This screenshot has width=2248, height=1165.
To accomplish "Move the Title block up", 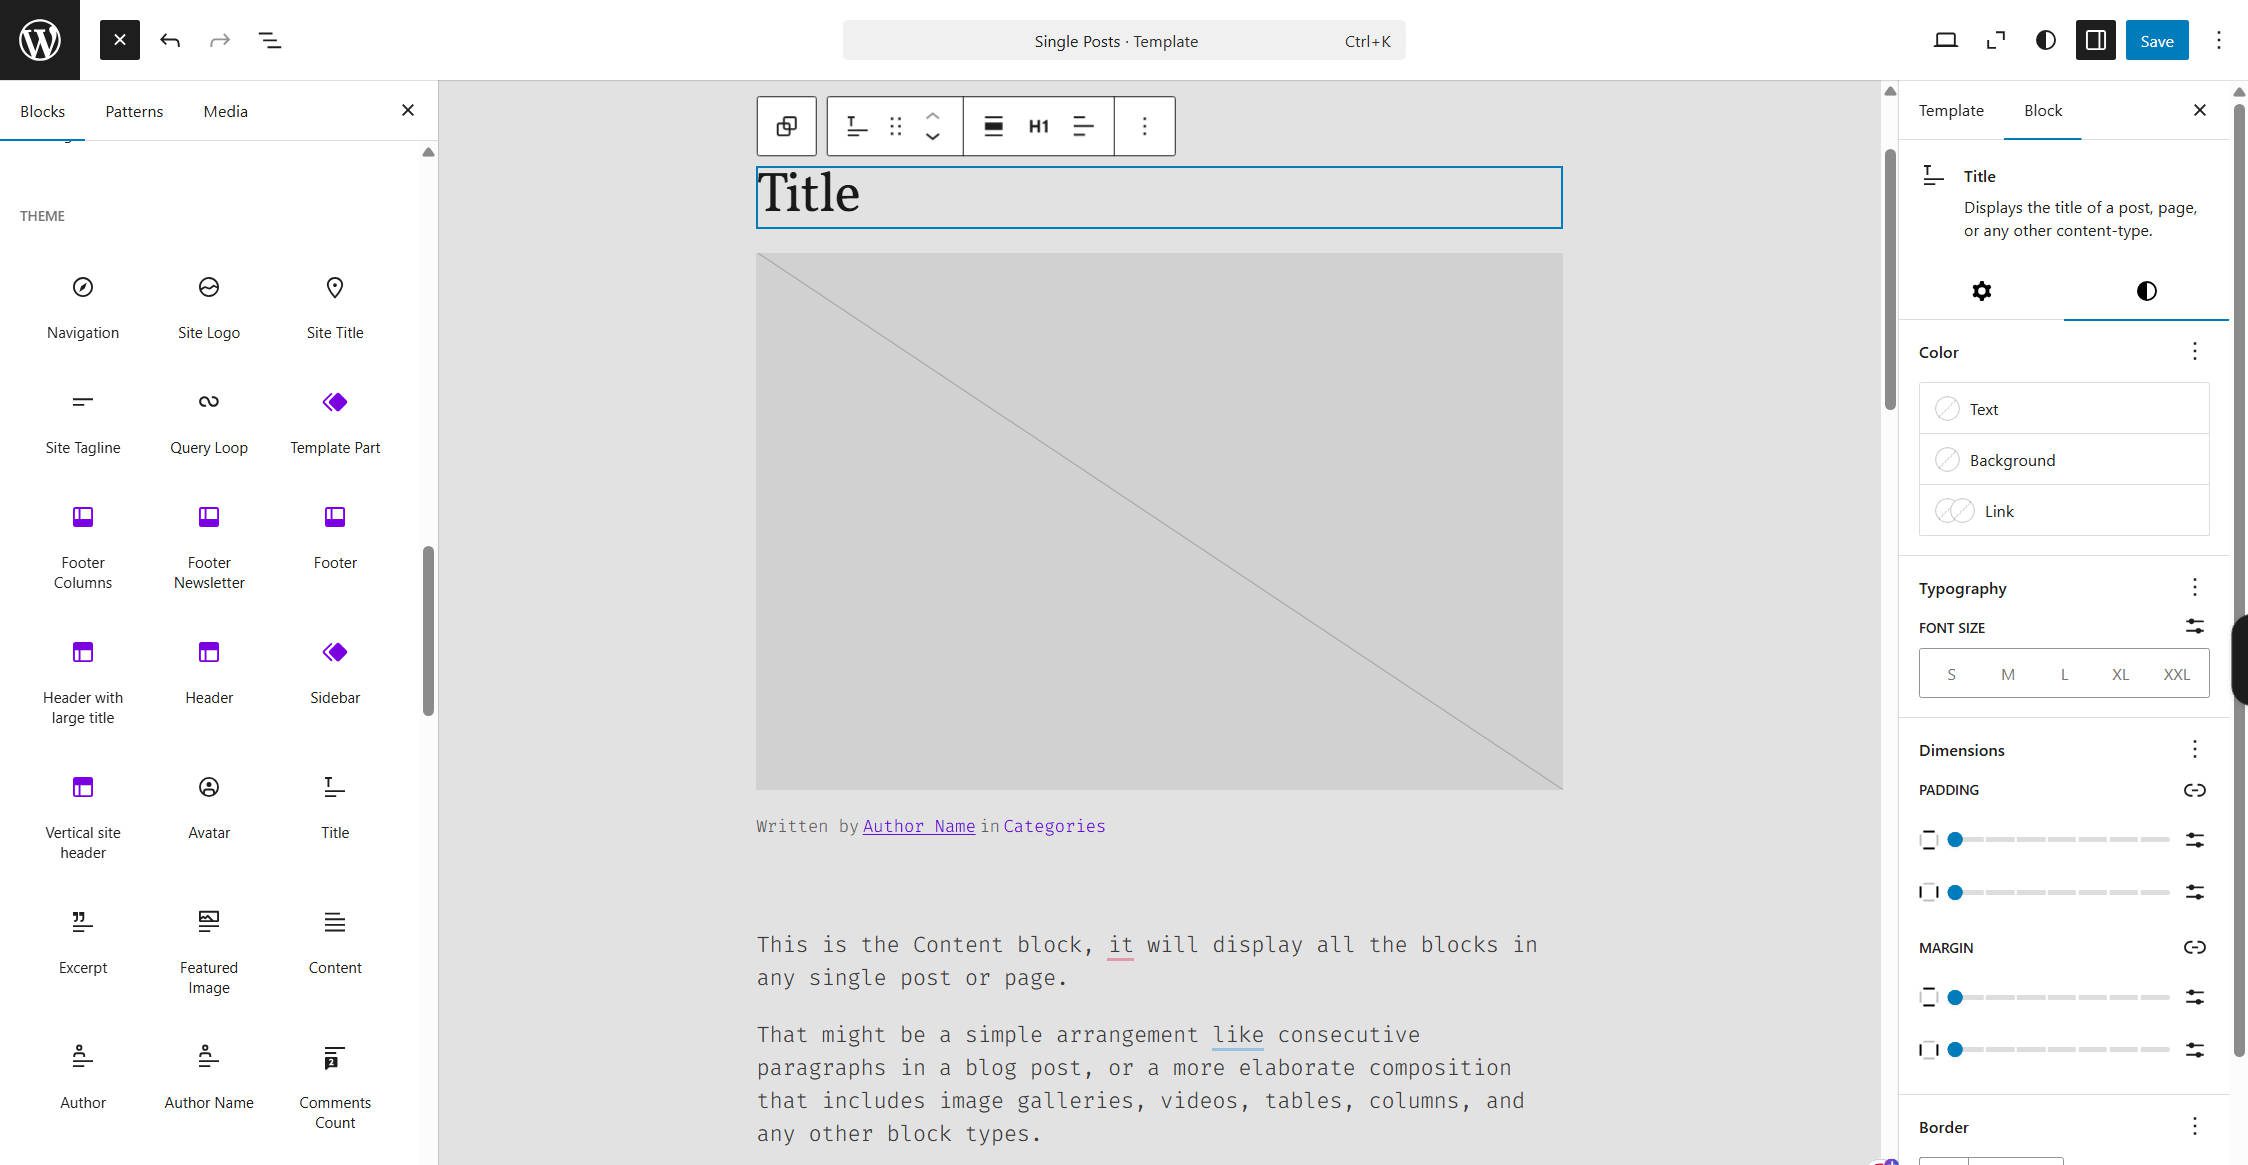I will tap(933, 116).
